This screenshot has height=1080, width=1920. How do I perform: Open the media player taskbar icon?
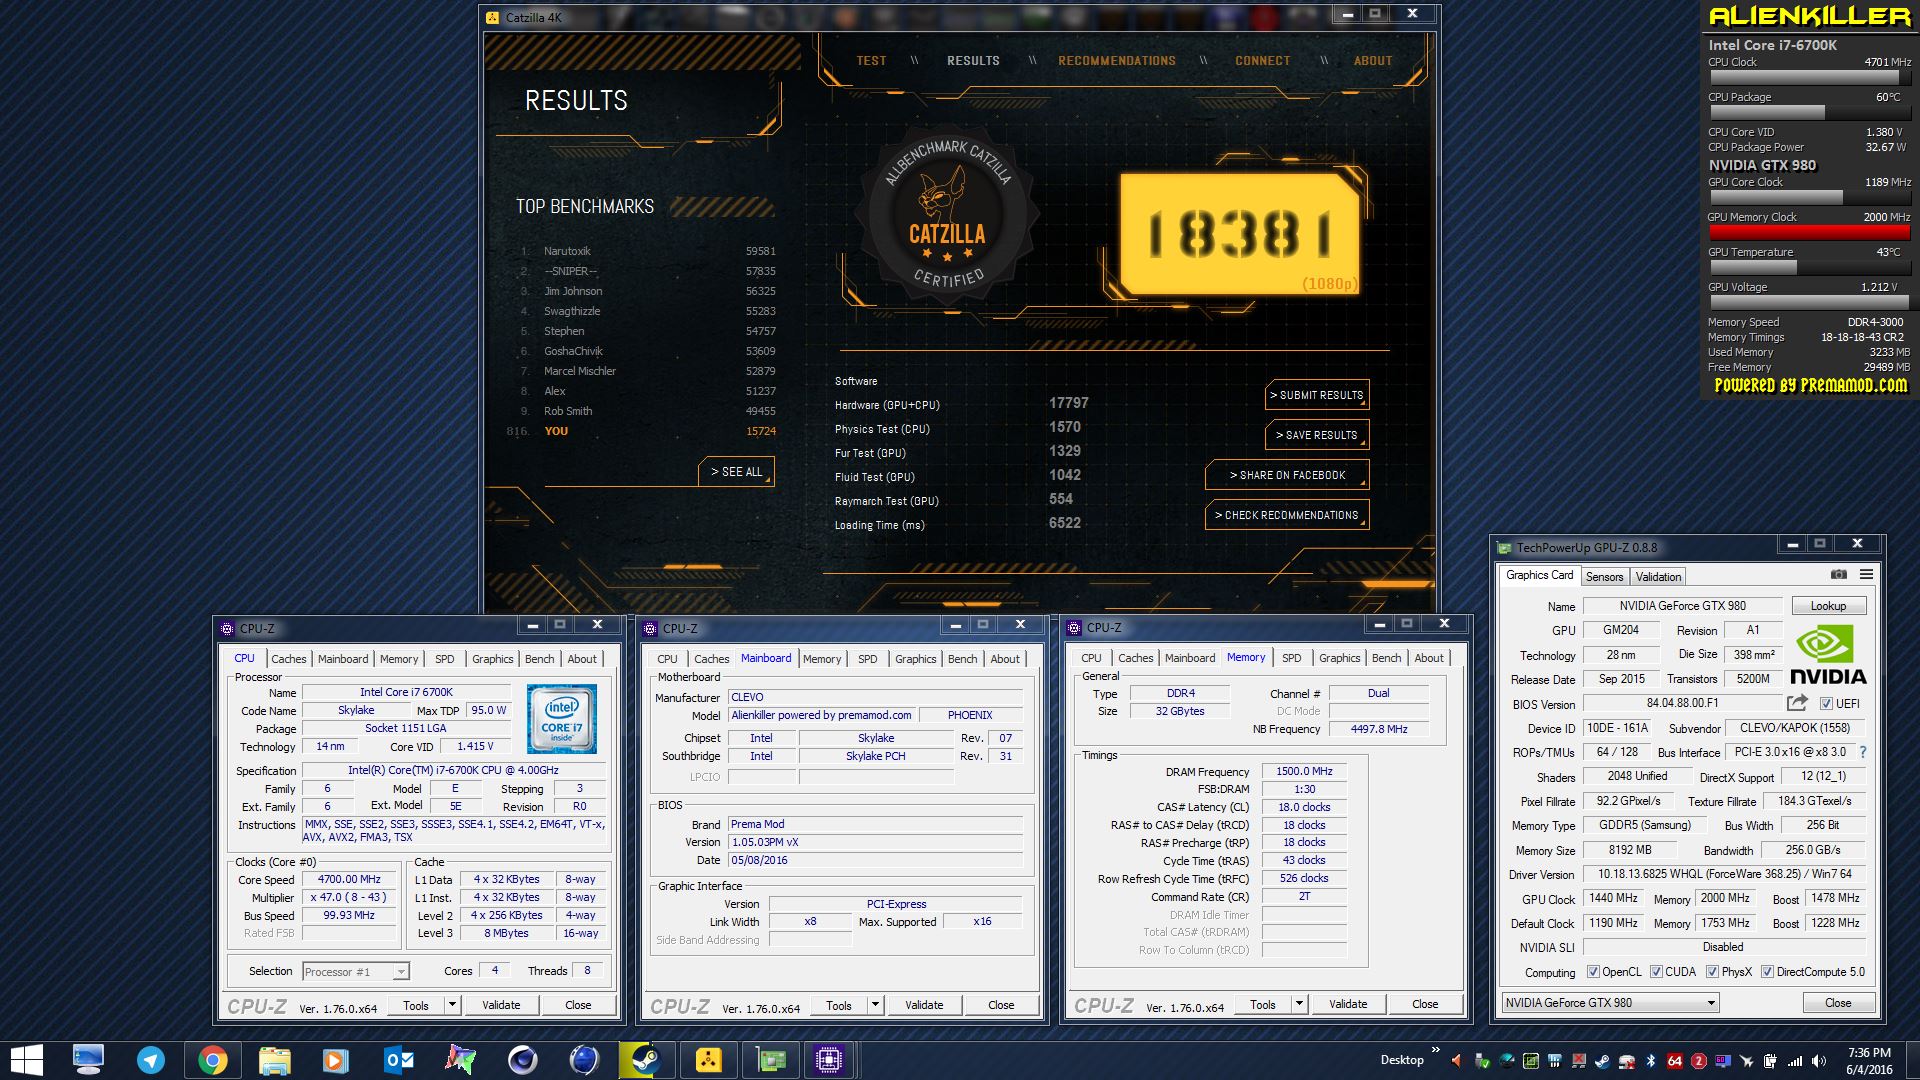tap(334, 1060)
